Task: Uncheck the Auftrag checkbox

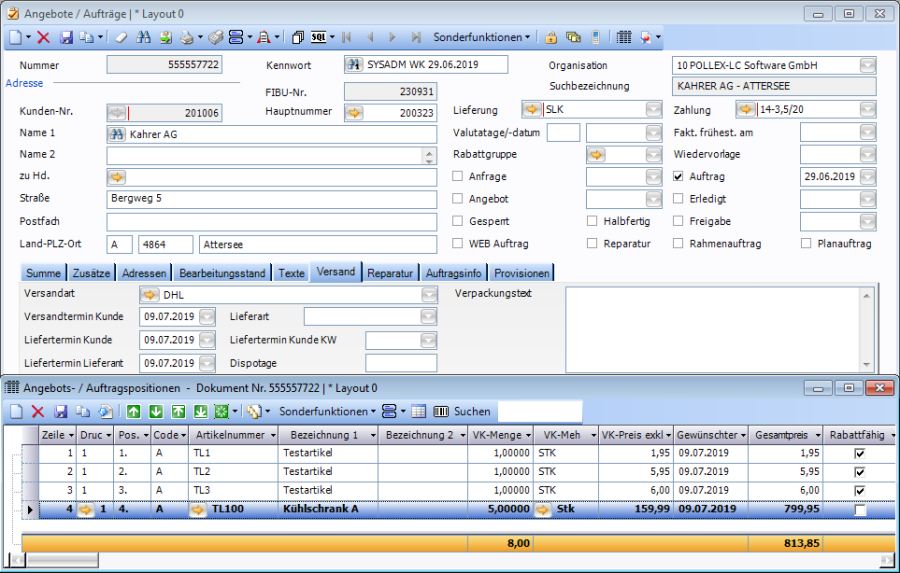Action: [678, 177]
